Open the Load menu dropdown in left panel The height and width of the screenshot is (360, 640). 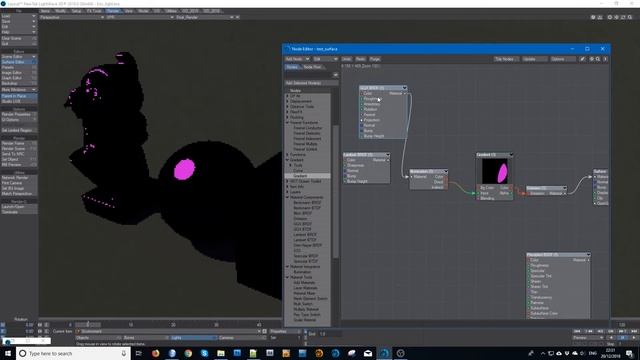[19, 16]
